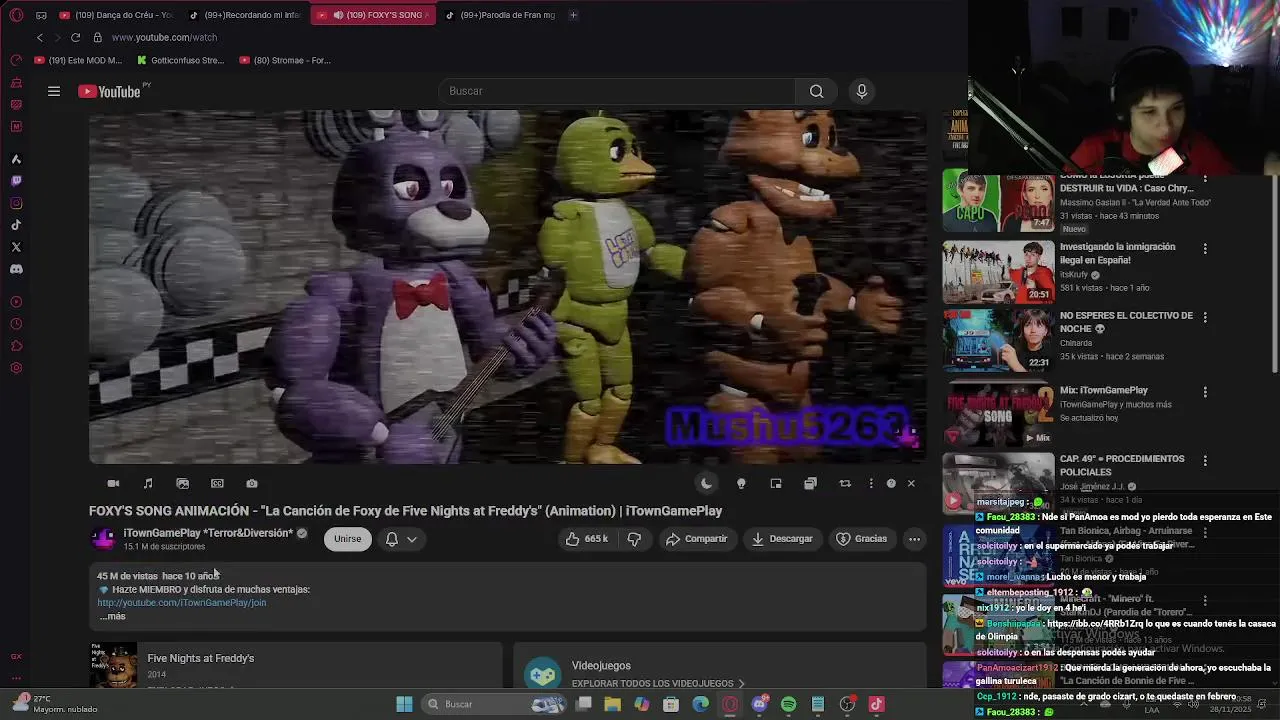The image size is (1280, 720).
Task: Switch to the Recordando mi infancia tab
Action: [x=245, y=15]
